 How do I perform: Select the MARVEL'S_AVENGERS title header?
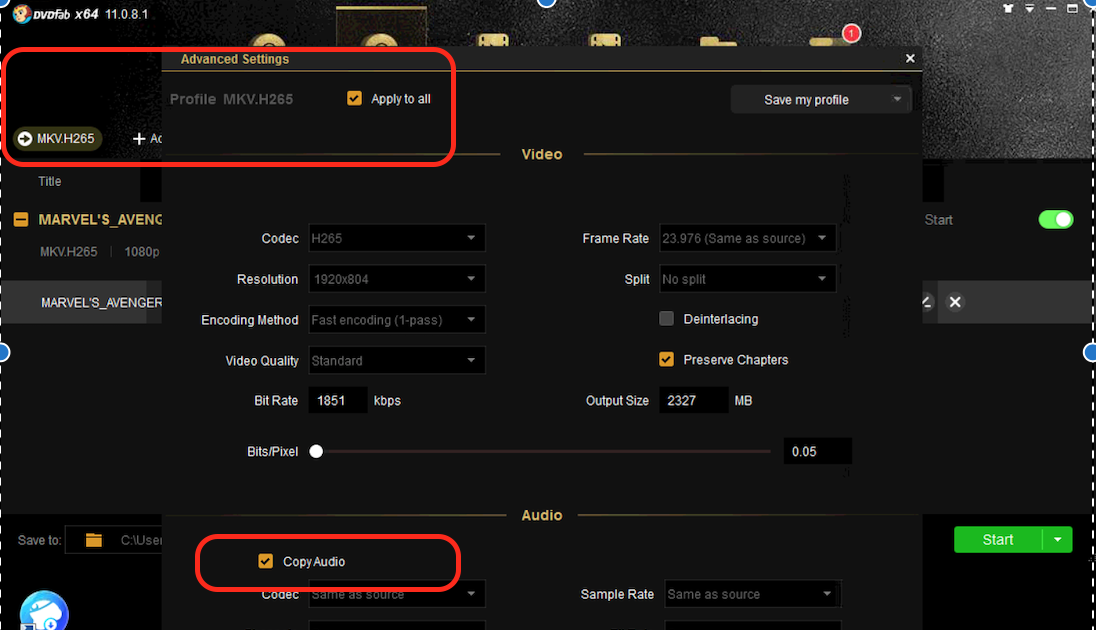100,220
